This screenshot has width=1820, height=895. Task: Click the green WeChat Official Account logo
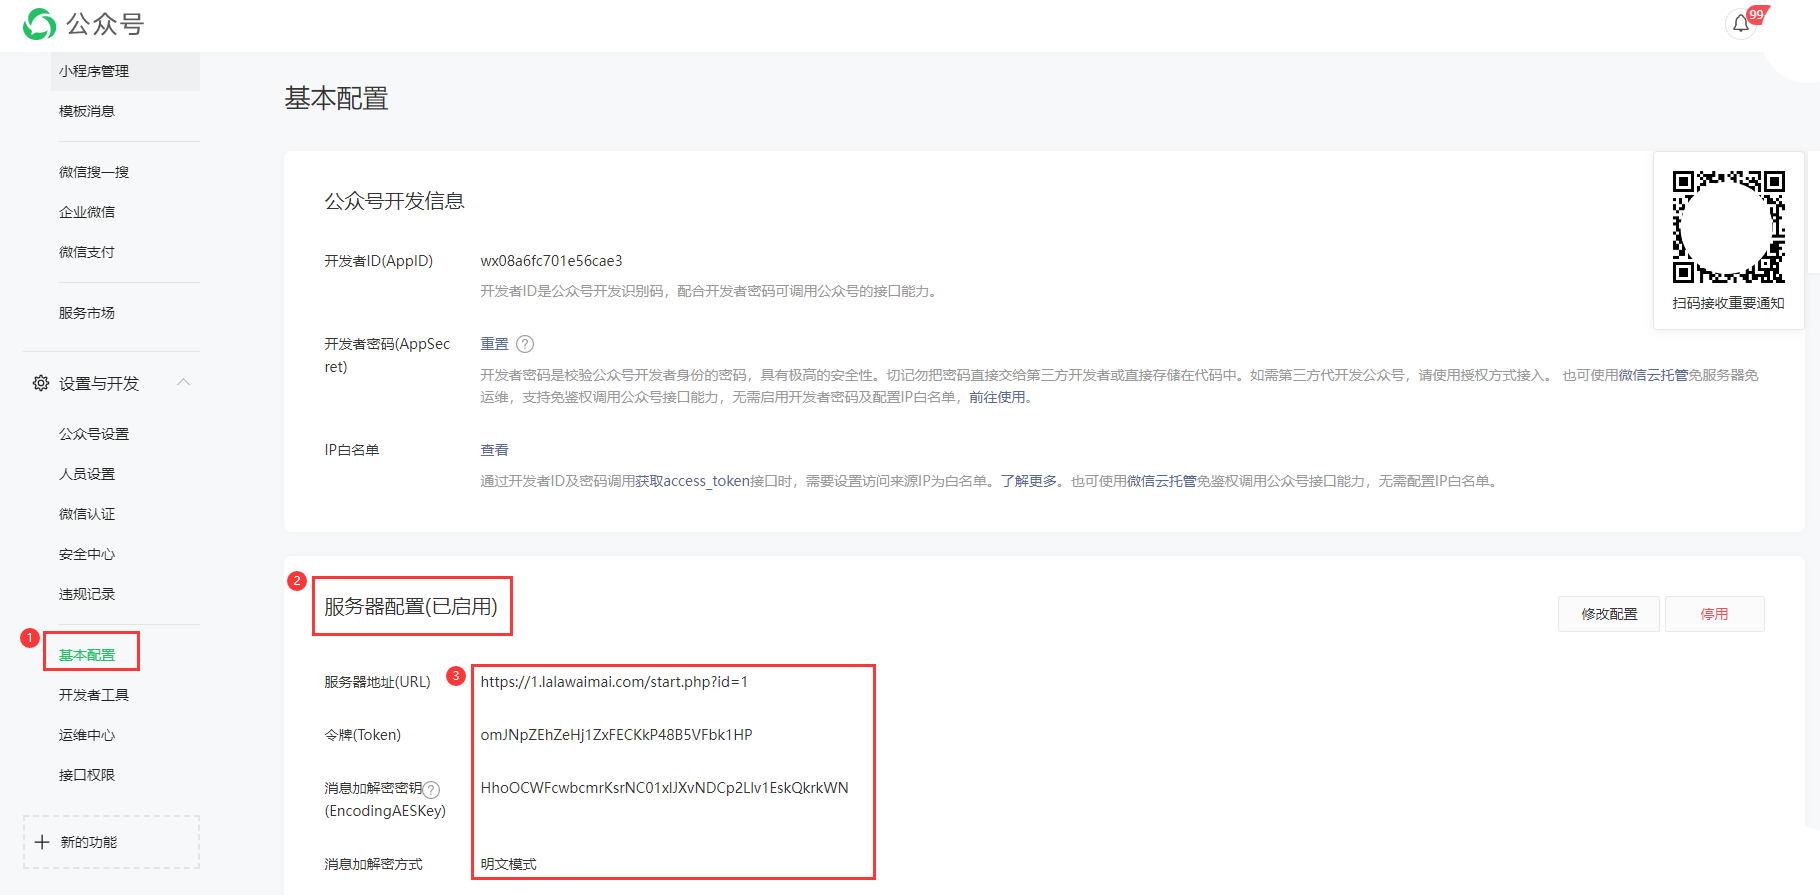(40, 24)
